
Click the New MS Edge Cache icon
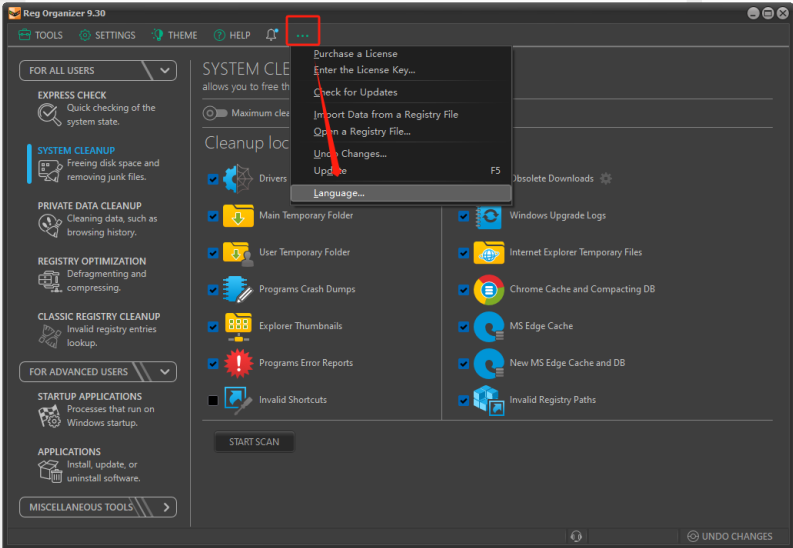pos(489,363)
